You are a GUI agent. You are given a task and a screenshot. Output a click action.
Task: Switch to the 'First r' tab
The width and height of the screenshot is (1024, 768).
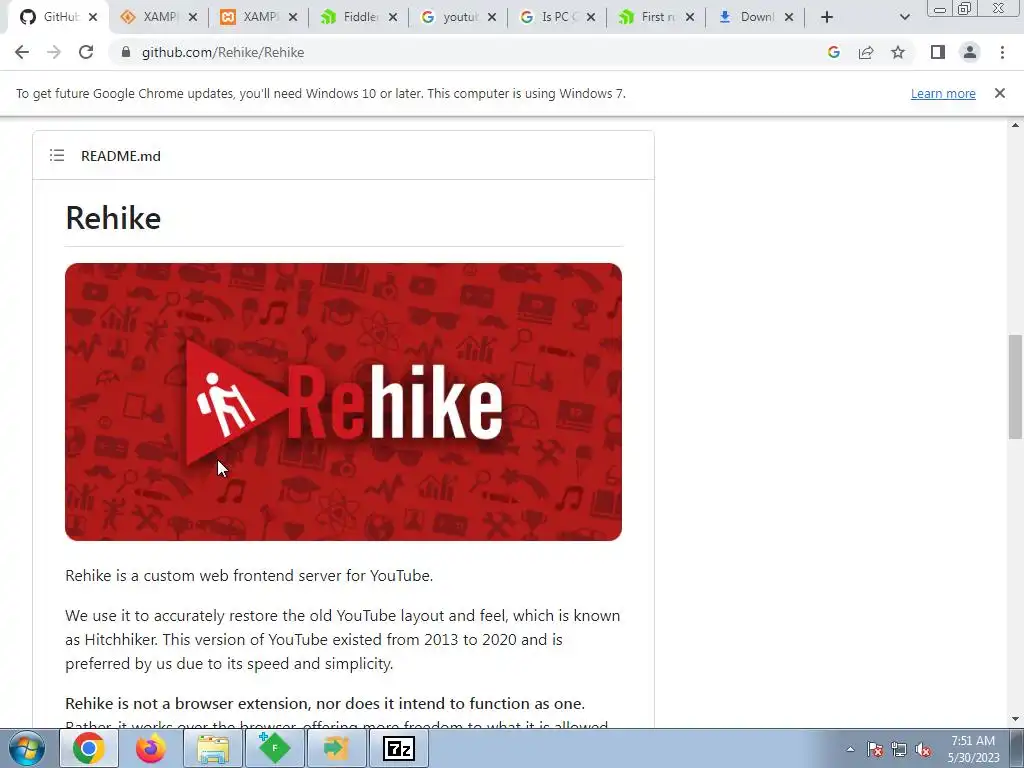click(656, 17)
